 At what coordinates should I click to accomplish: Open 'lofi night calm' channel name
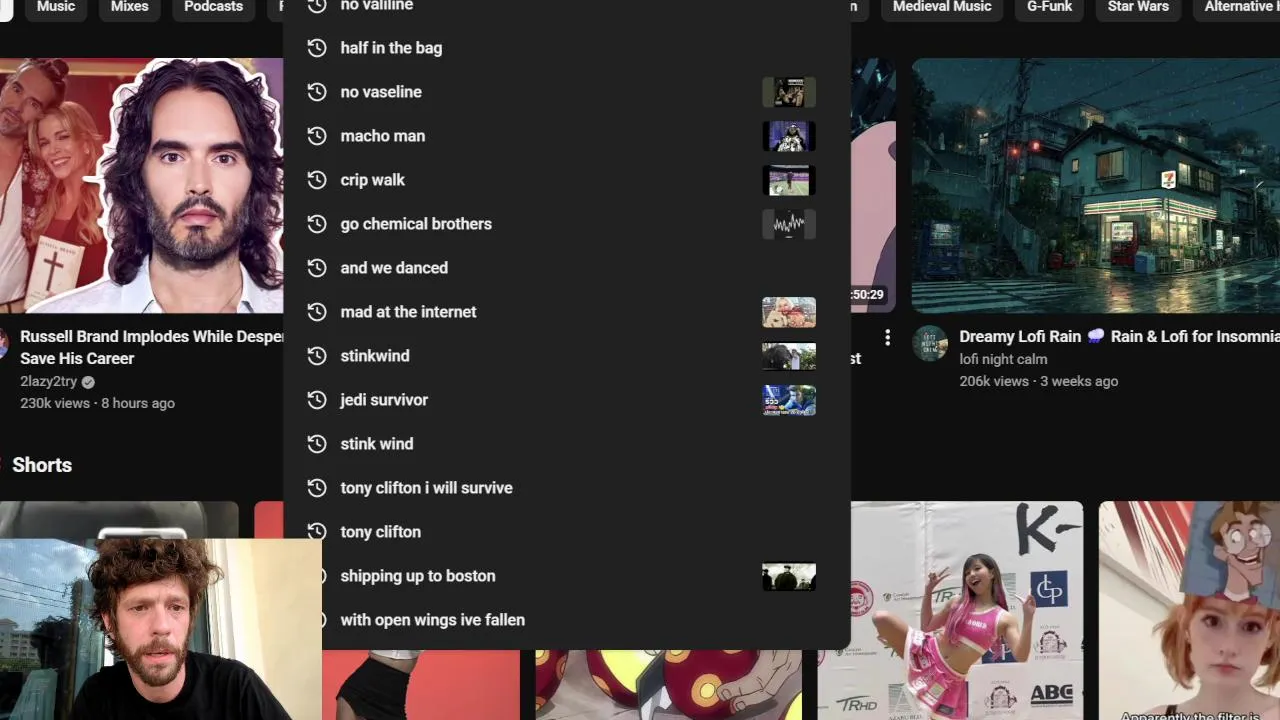pos(1003,359)
